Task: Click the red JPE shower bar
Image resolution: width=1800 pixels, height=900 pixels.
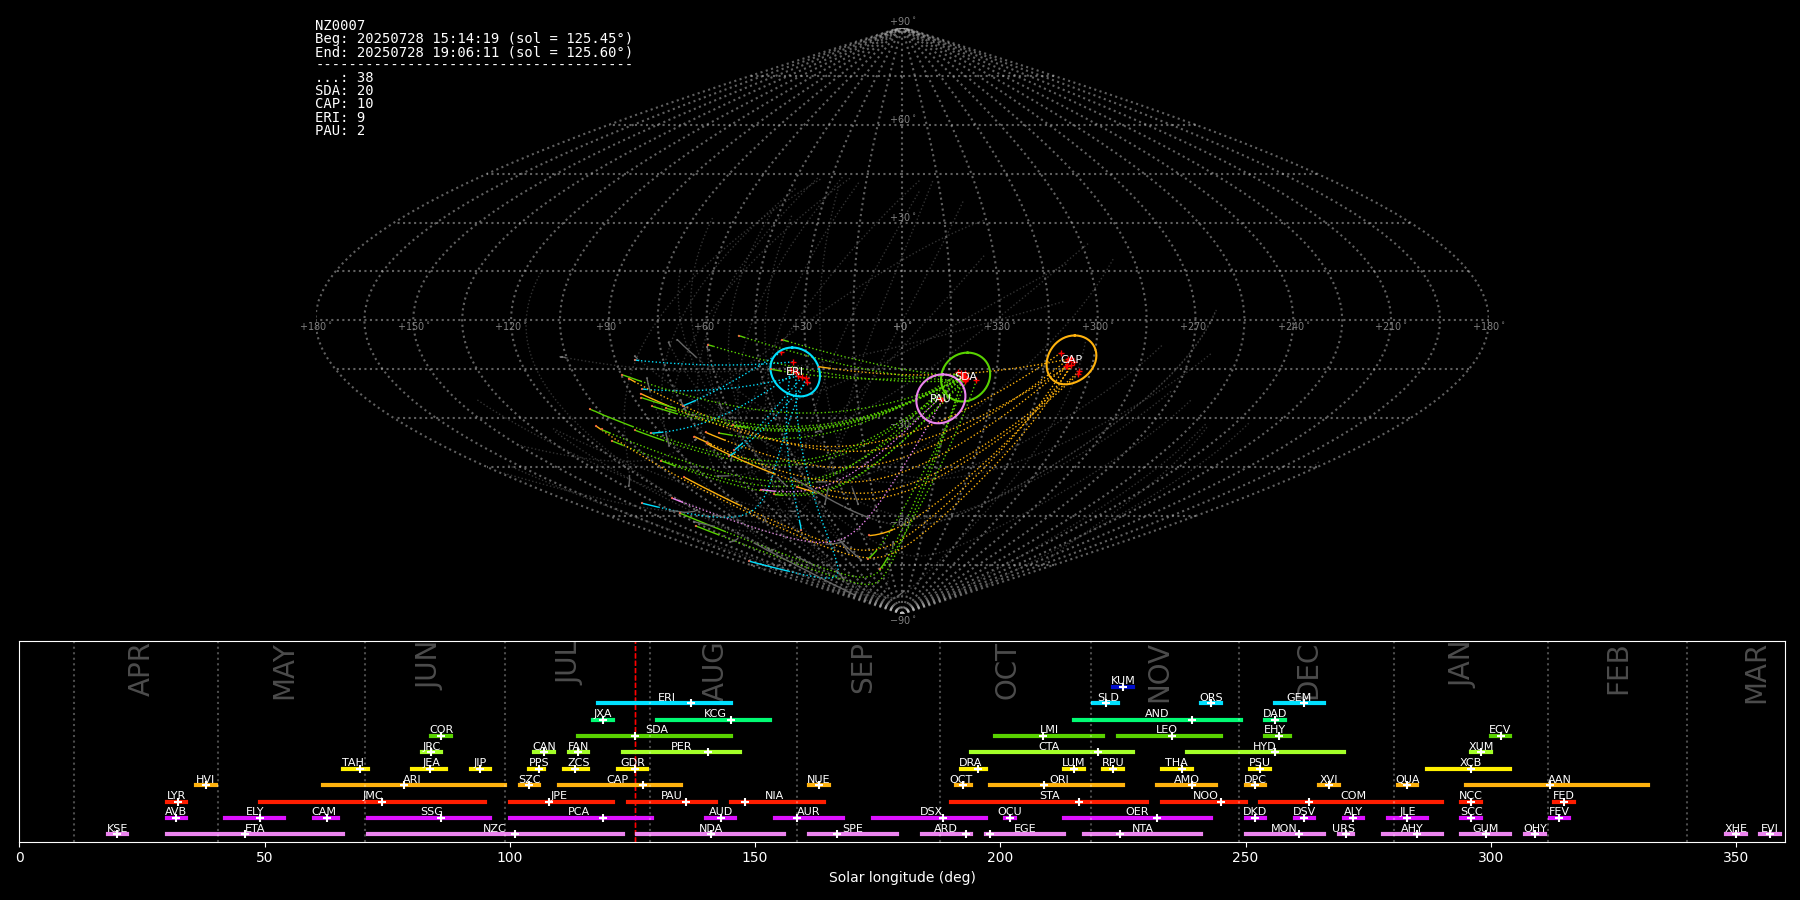Action: [x=561, y=802]
